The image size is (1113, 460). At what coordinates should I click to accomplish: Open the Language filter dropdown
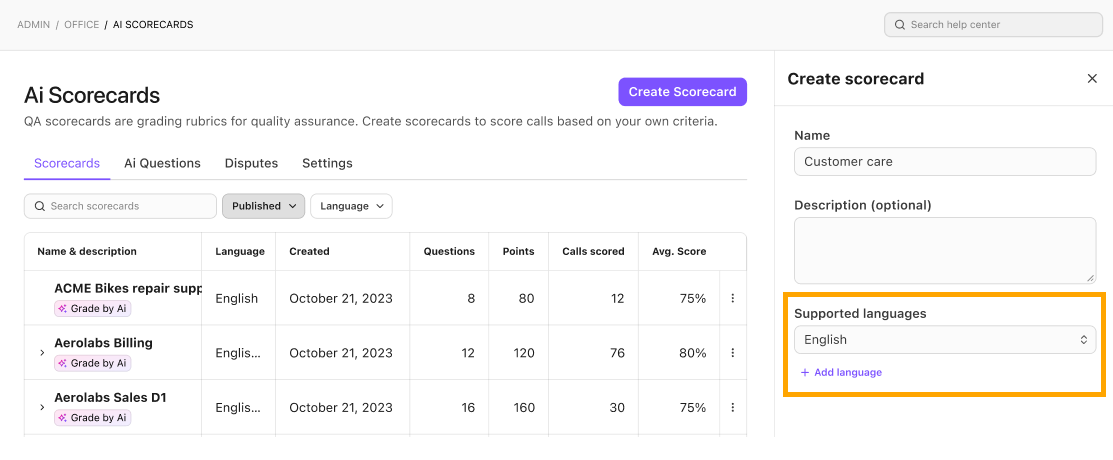click(351, 206)
